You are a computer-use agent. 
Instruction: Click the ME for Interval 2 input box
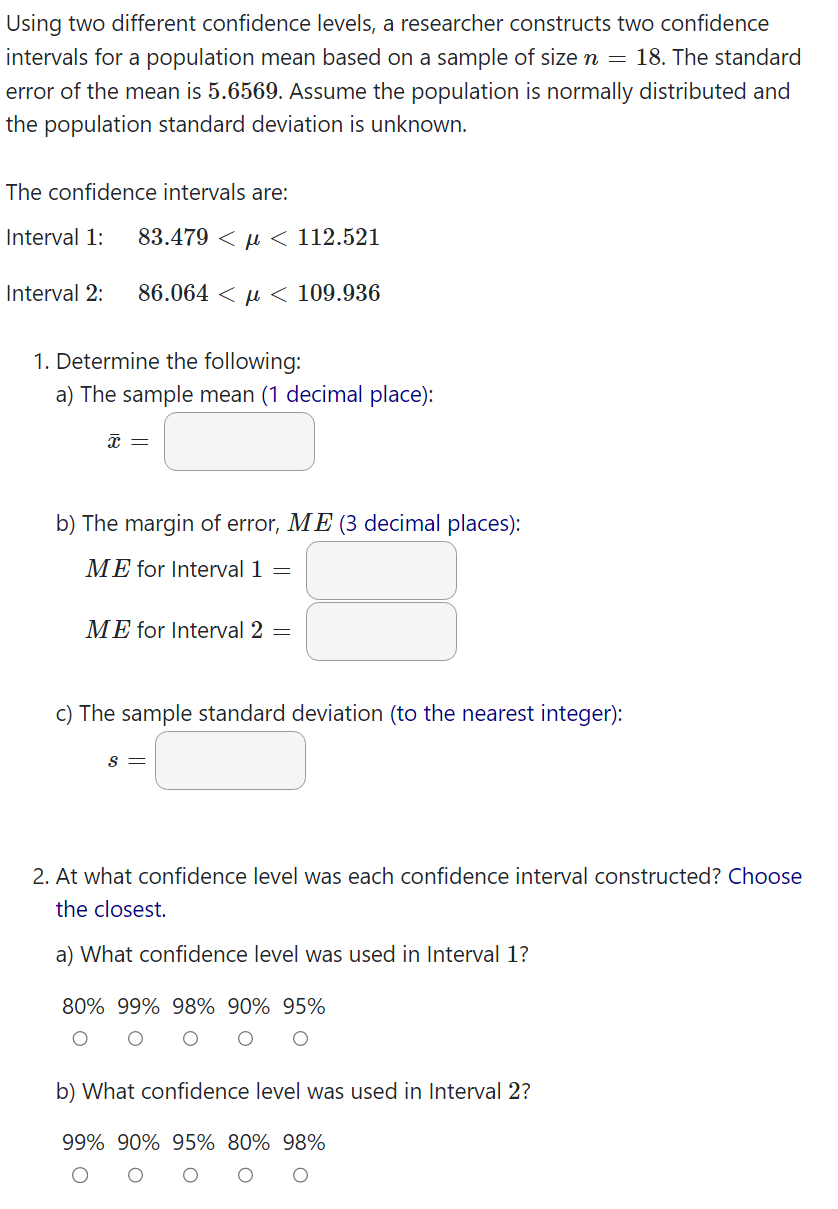[381, 631]
